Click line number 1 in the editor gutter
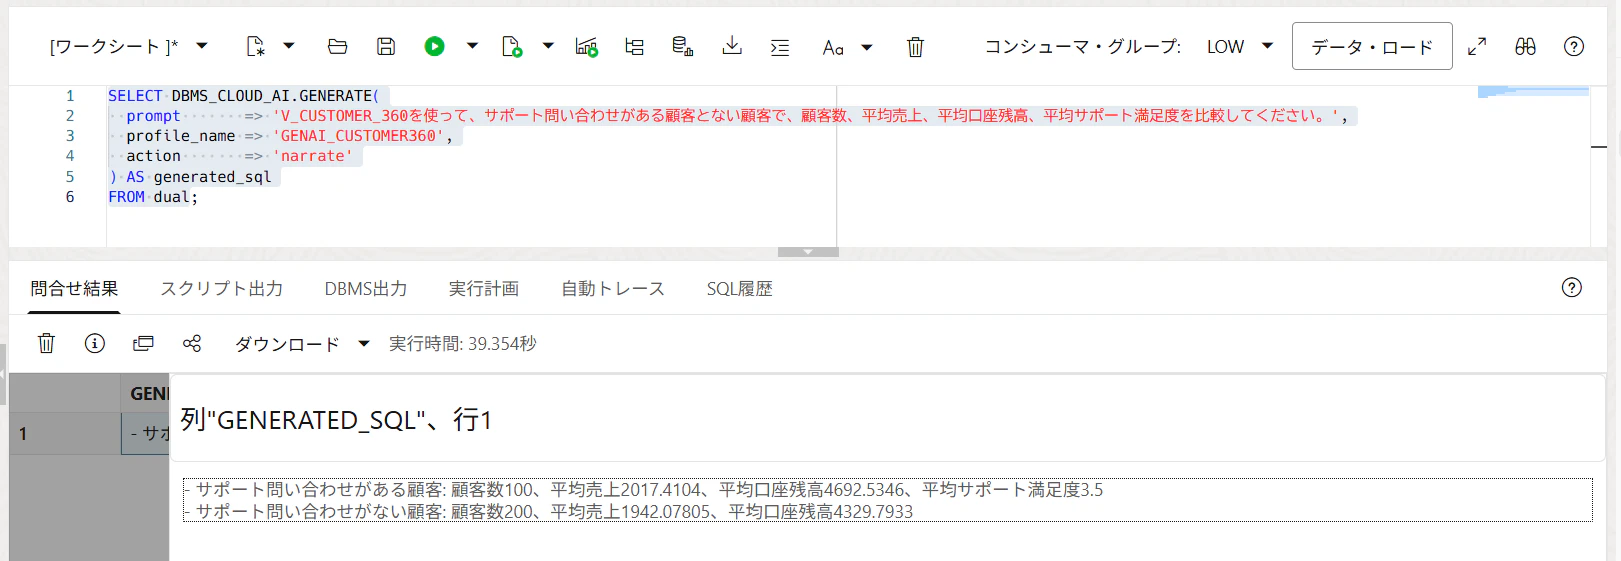This screenshot has width=1621, height=561. [70, 96]
